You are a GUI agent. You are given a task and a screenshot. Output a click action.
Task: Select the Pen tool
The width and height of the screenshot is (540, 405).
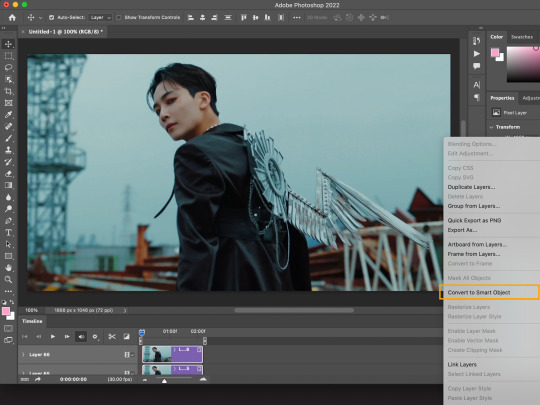point(8,221)
